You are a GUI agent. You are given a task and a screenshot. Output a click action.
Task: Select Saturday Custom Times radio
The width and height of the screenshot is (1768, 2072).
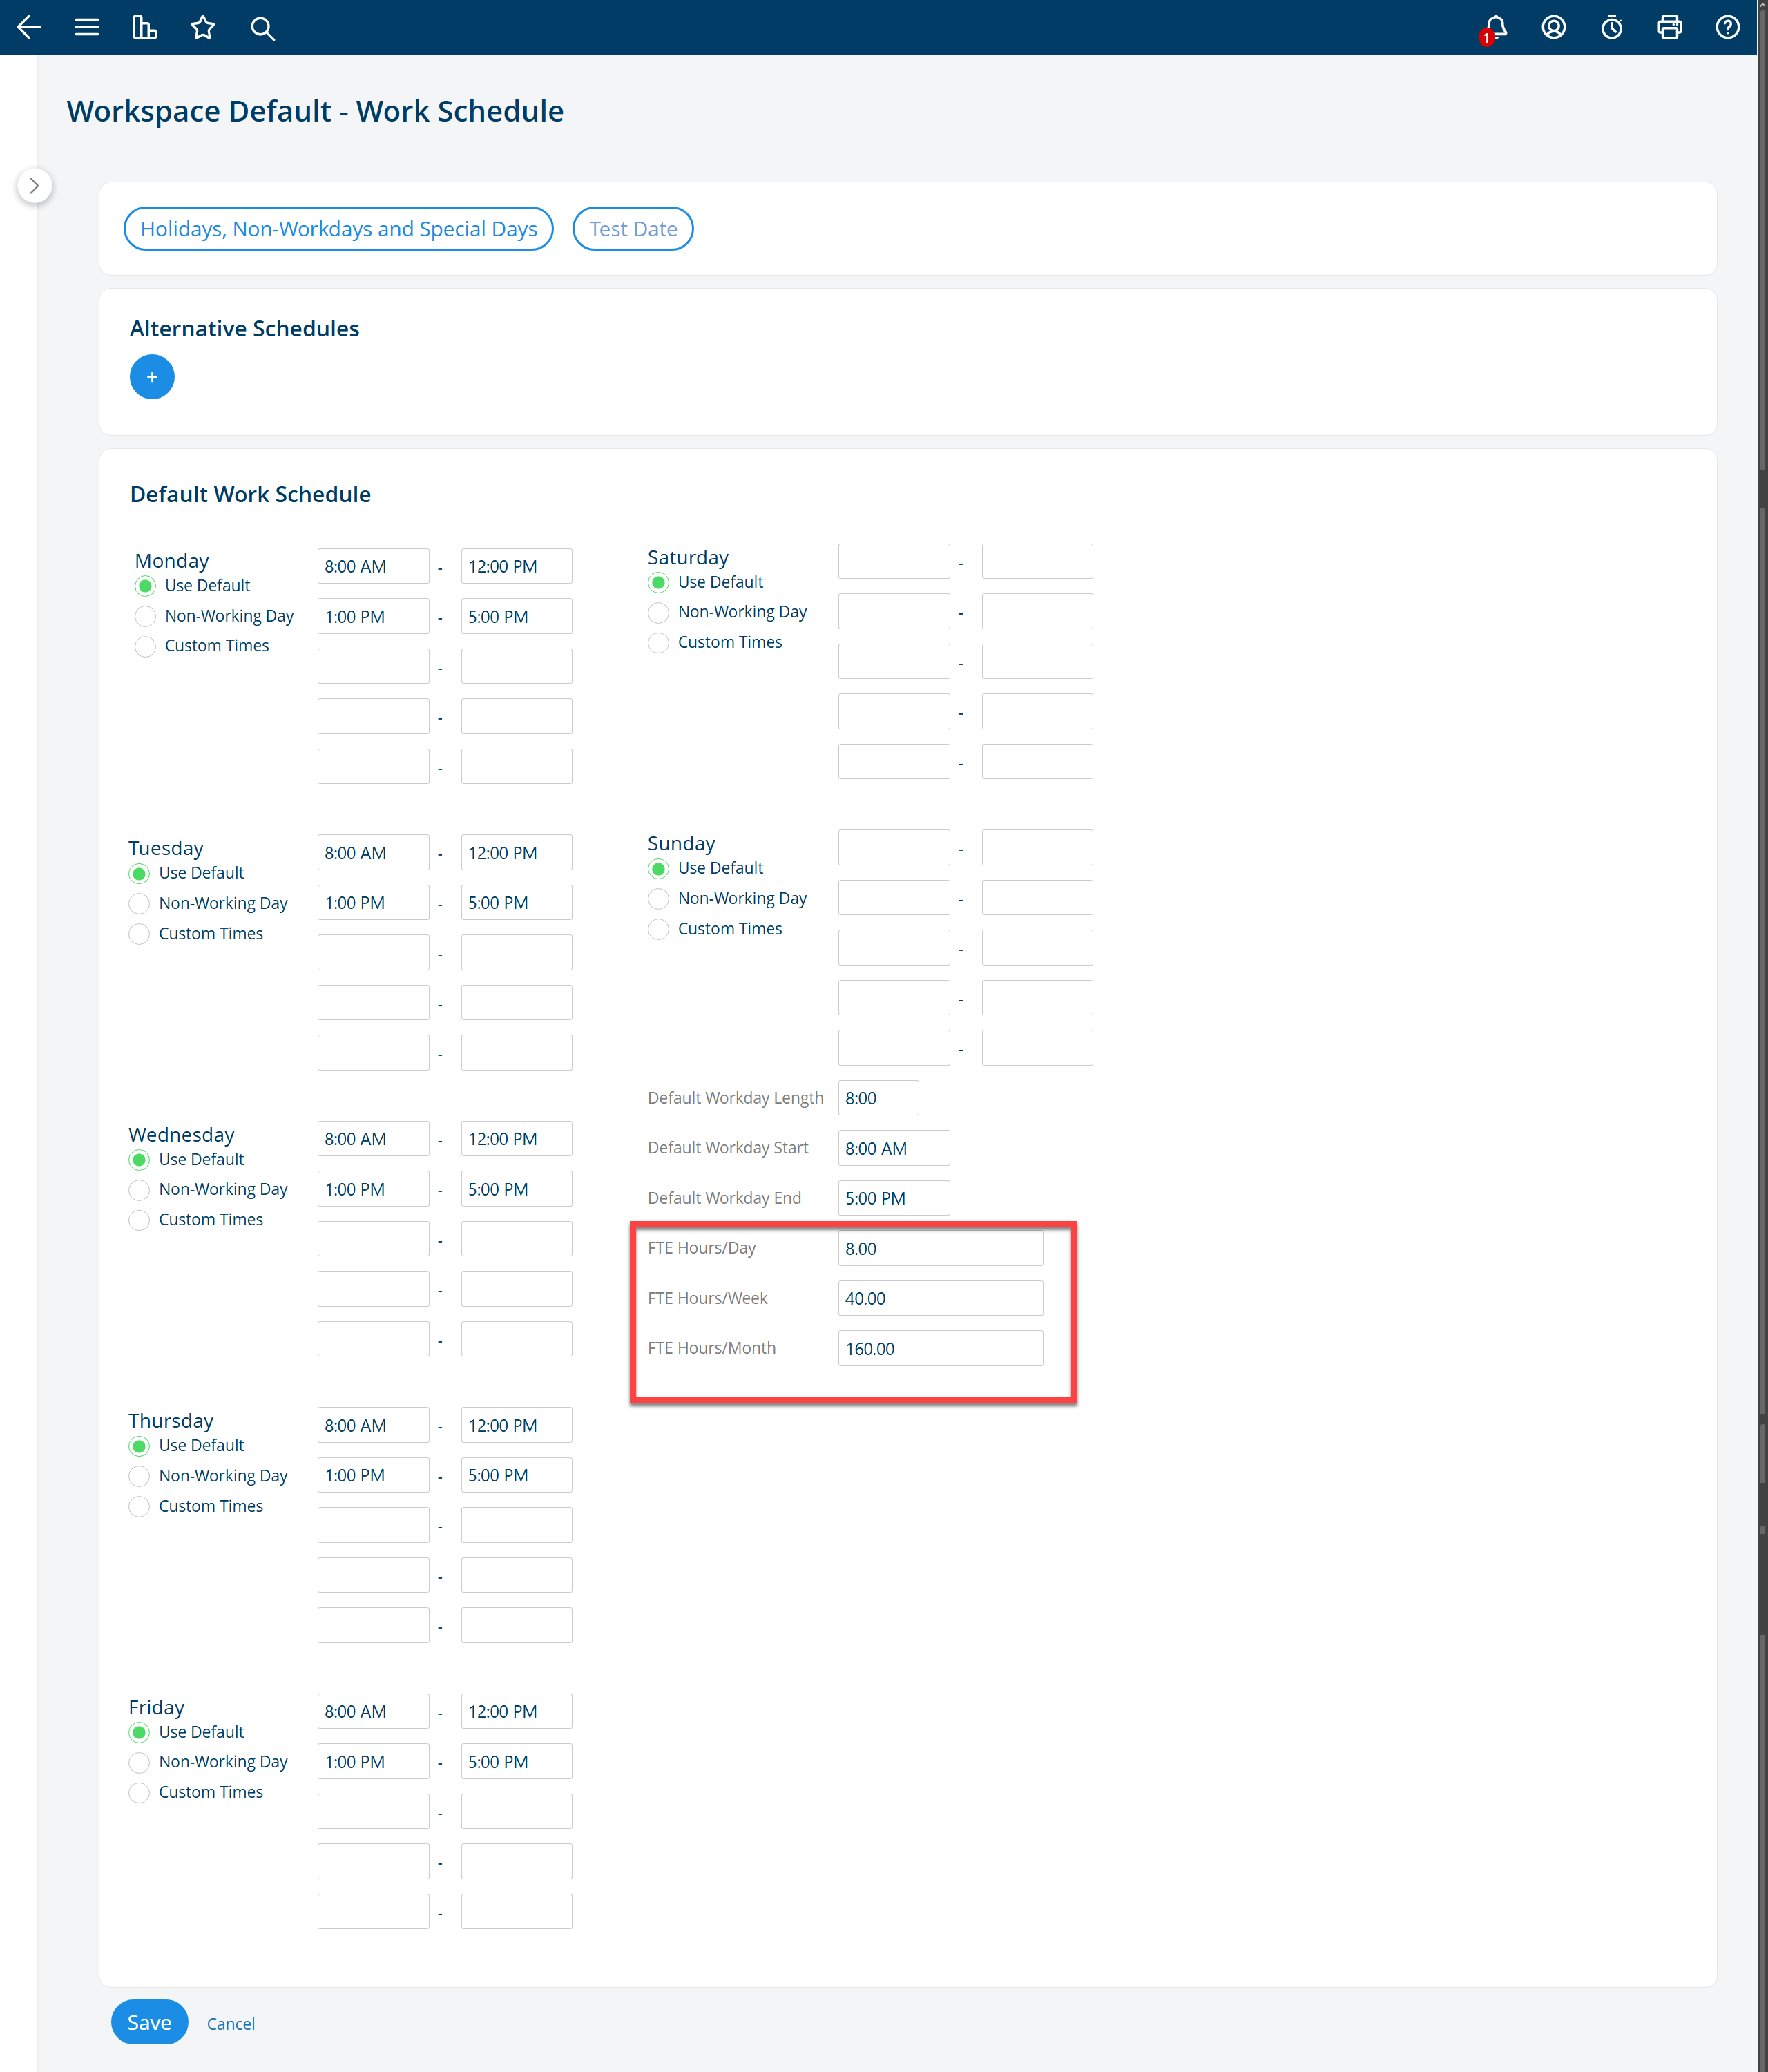pos(658,642)
